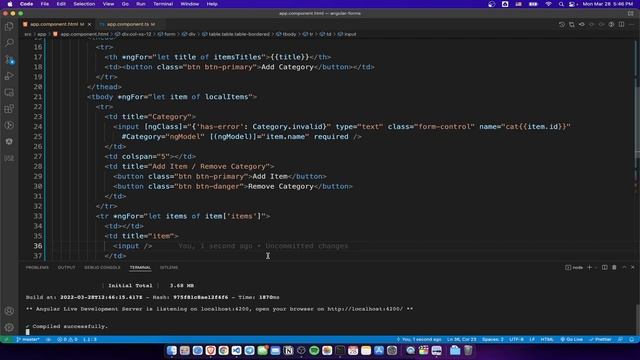Switch to the OUTPUT panel tab
Image resolution: width=640 pixels, height=360 pixels.
pos(66,267)
